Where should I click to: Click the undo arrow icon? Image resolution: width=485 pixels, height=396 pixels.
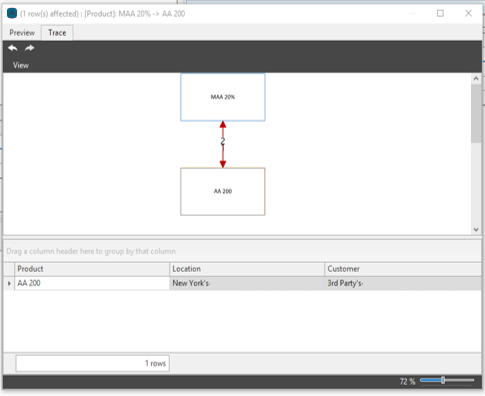tap(13, 48)
